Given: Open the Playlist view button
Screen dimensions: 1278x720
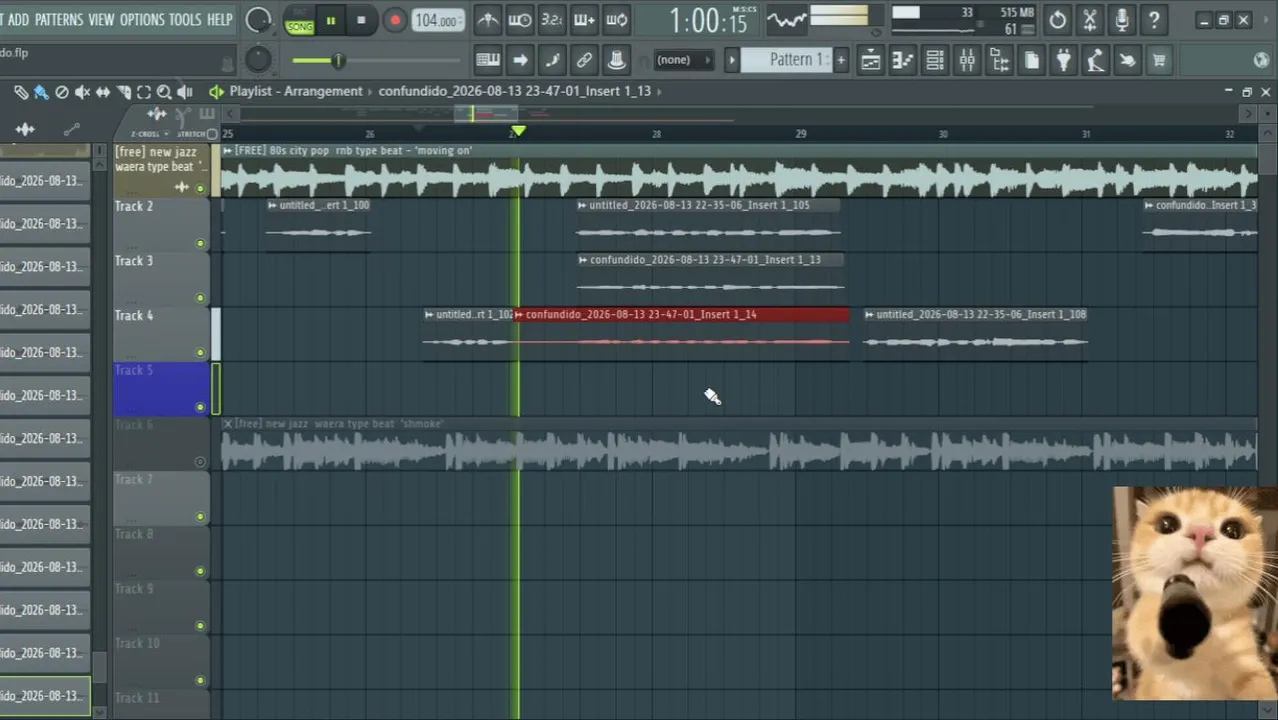Looking at the screenshot, I should pos(871,60).
